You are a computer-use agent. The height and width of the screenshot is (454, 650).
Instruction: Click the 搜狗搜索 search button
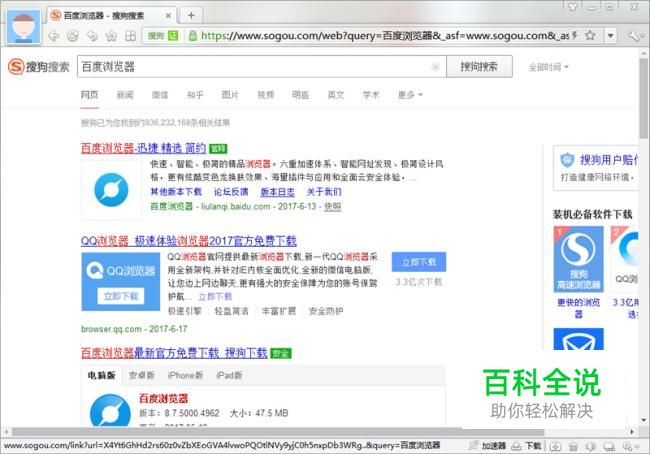(x=479, y=66)
